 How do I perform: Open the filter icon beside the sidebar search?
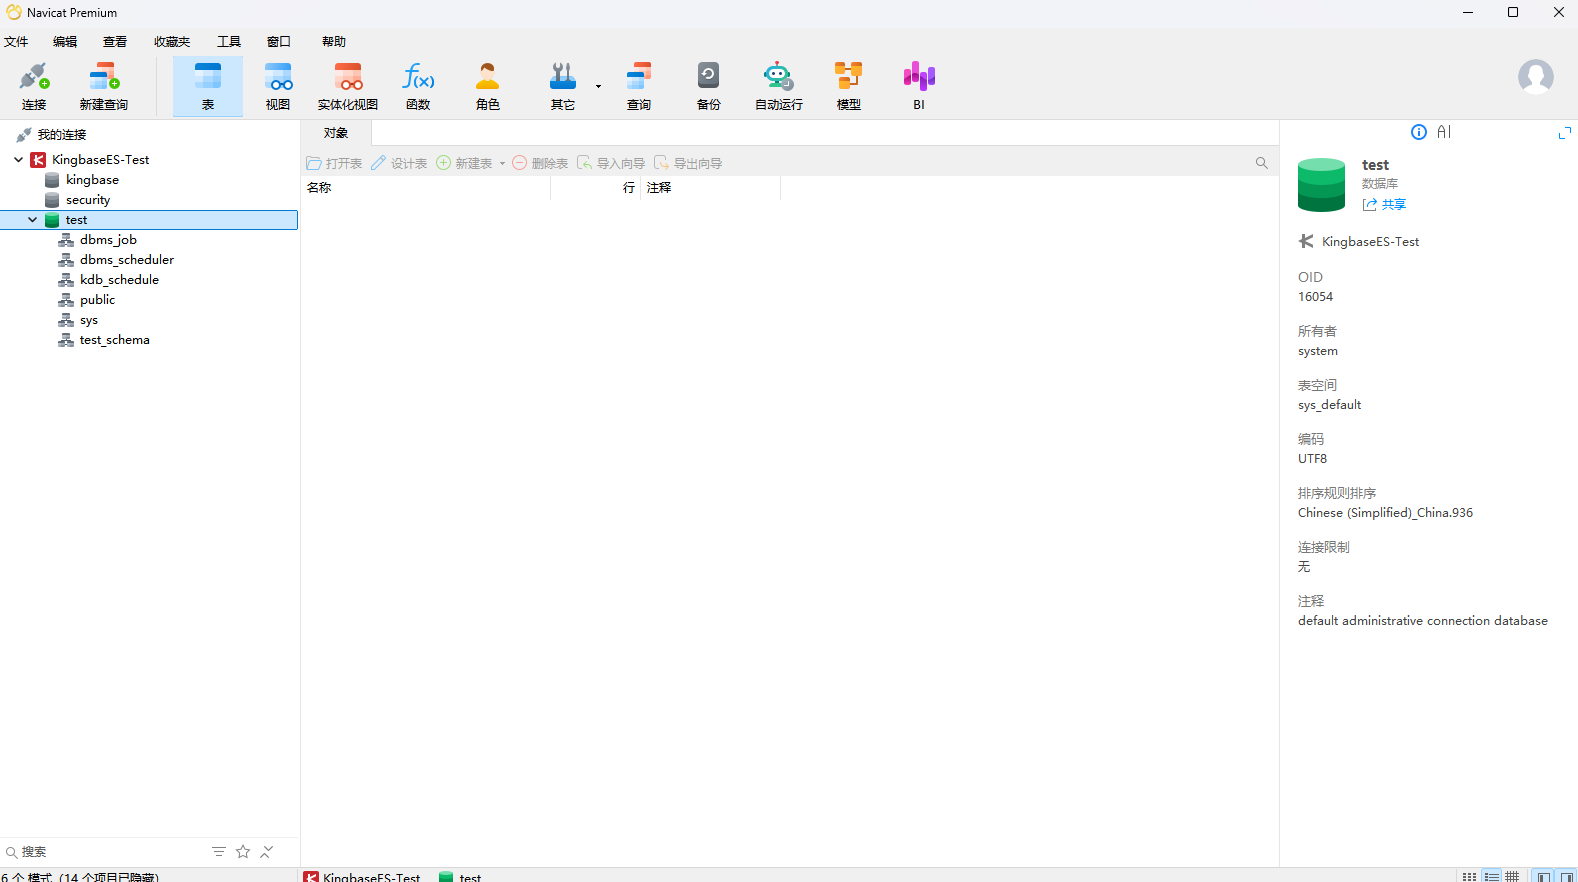pos(219,852)
